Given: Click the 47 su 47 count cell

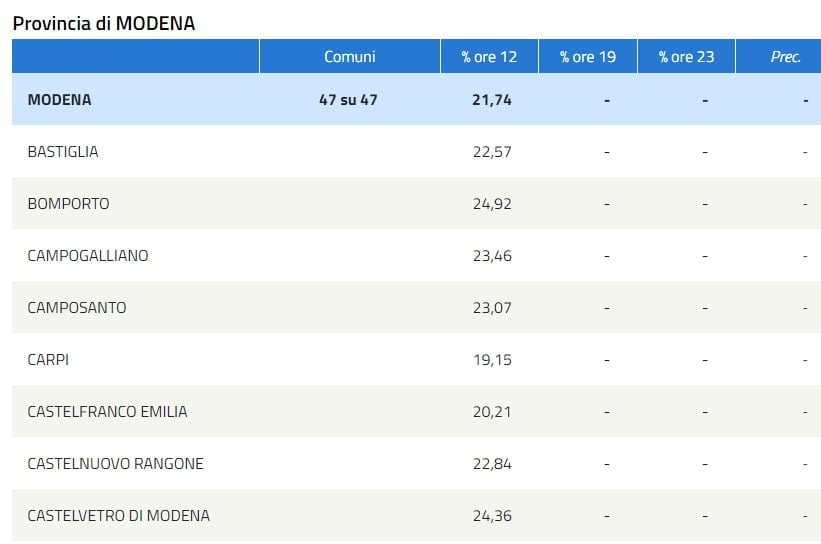Looking at the screenshot, I should [347, 100].
